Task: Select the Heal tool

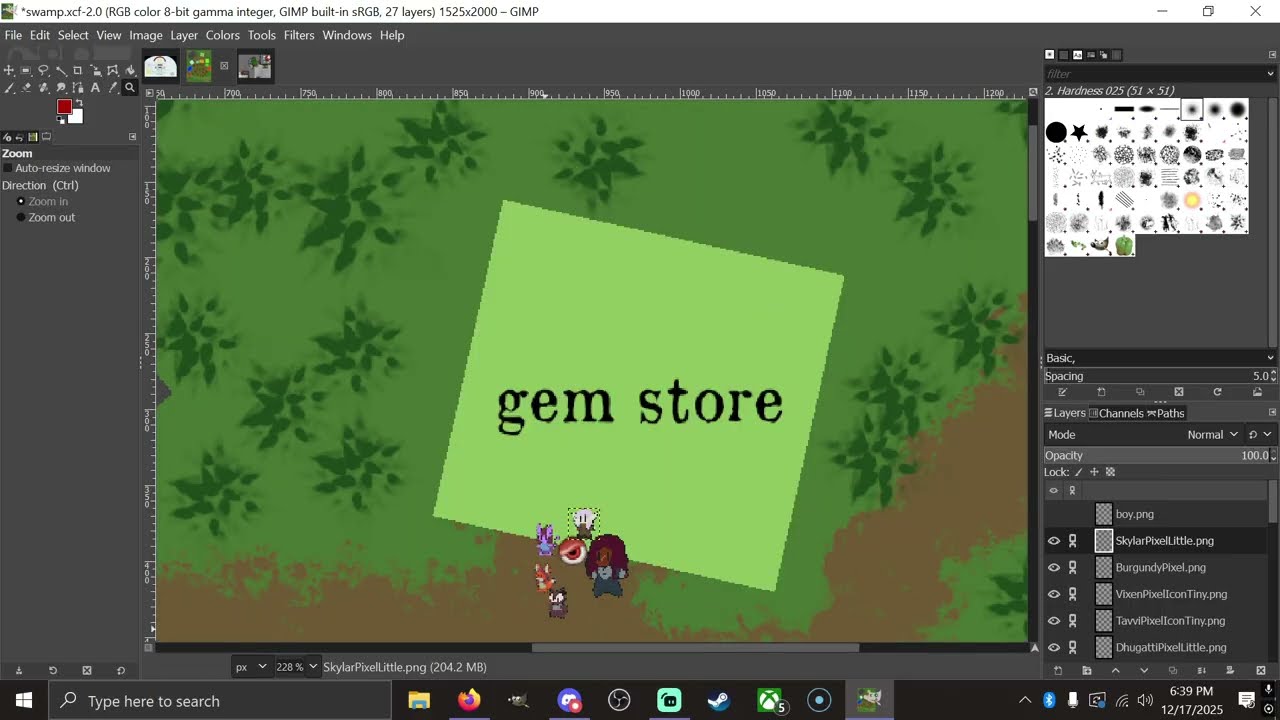Action: (43, 88)
